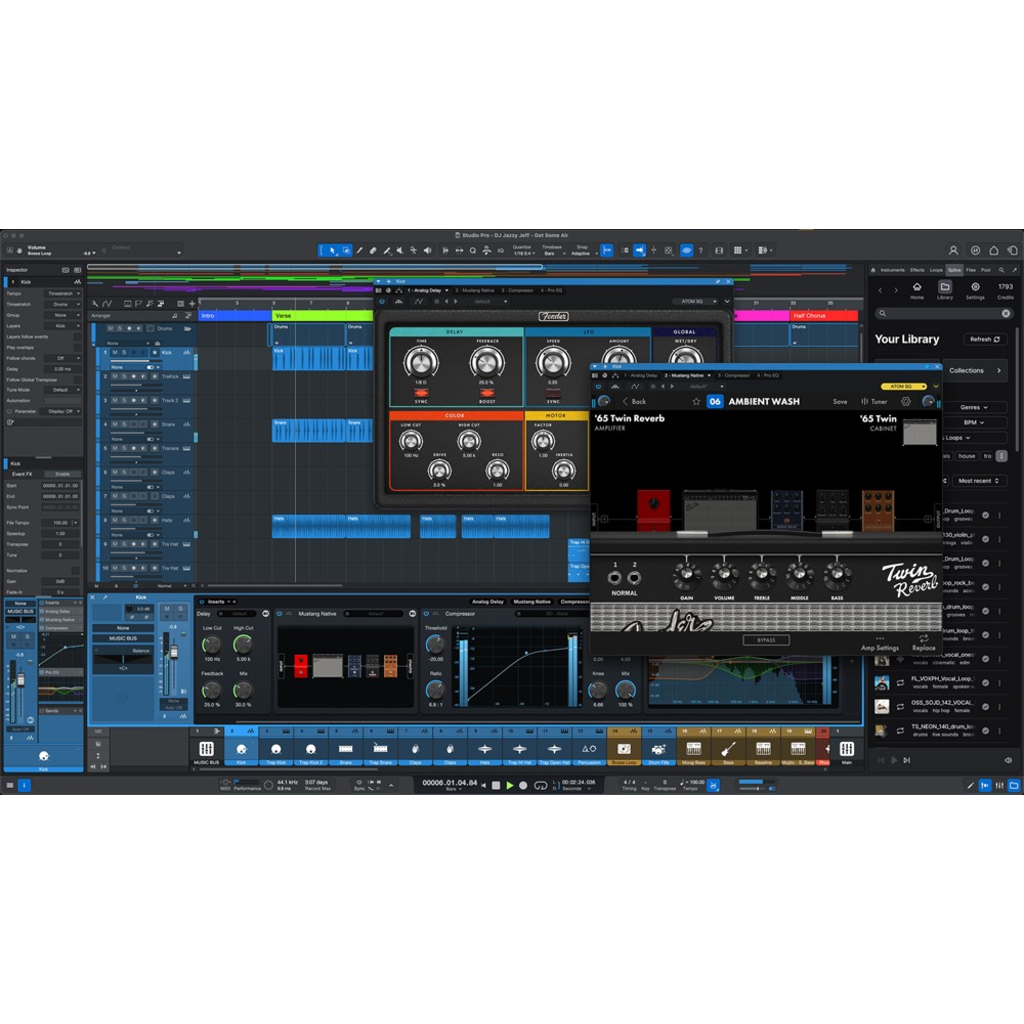Open the Tuner in Mustang Native
The image size is (1024, 1024).
pyautogui.click(x=874, y=402)
